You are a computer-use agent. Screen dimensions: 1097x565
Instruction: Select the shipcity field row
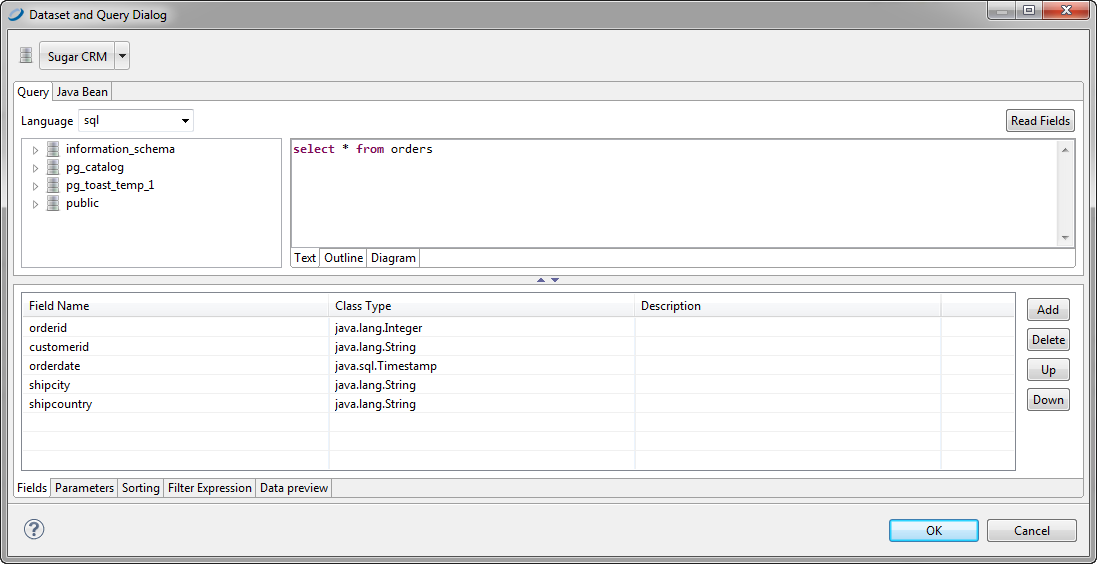(x=518, y=385)
